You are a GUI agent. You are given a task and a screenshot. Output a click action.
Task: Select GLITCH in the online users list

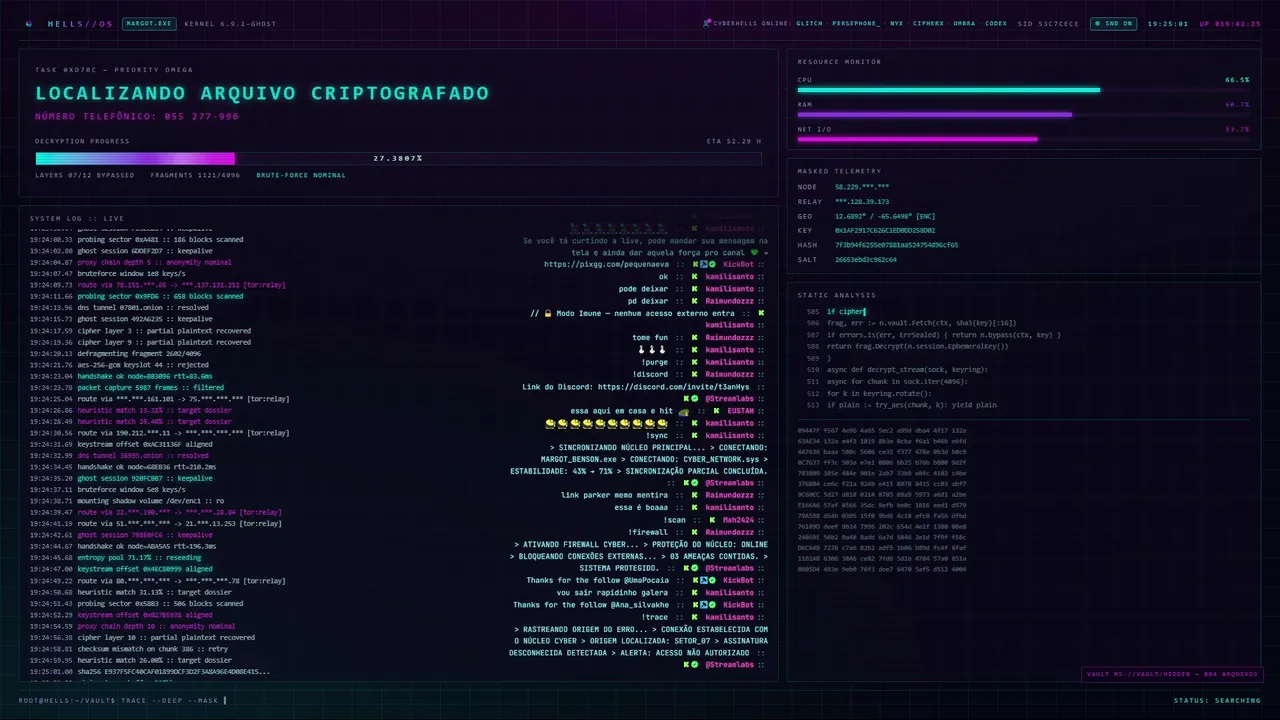(x=809, y=23)
